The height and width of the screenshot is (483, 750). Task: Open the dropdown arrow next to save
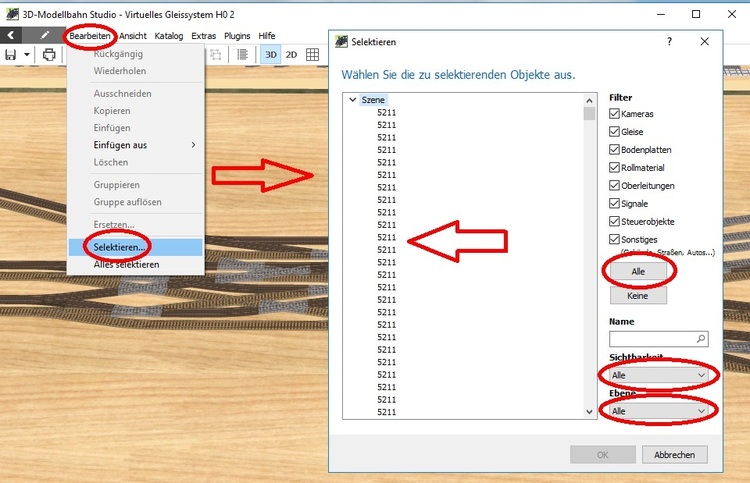[x=27, y=55]
